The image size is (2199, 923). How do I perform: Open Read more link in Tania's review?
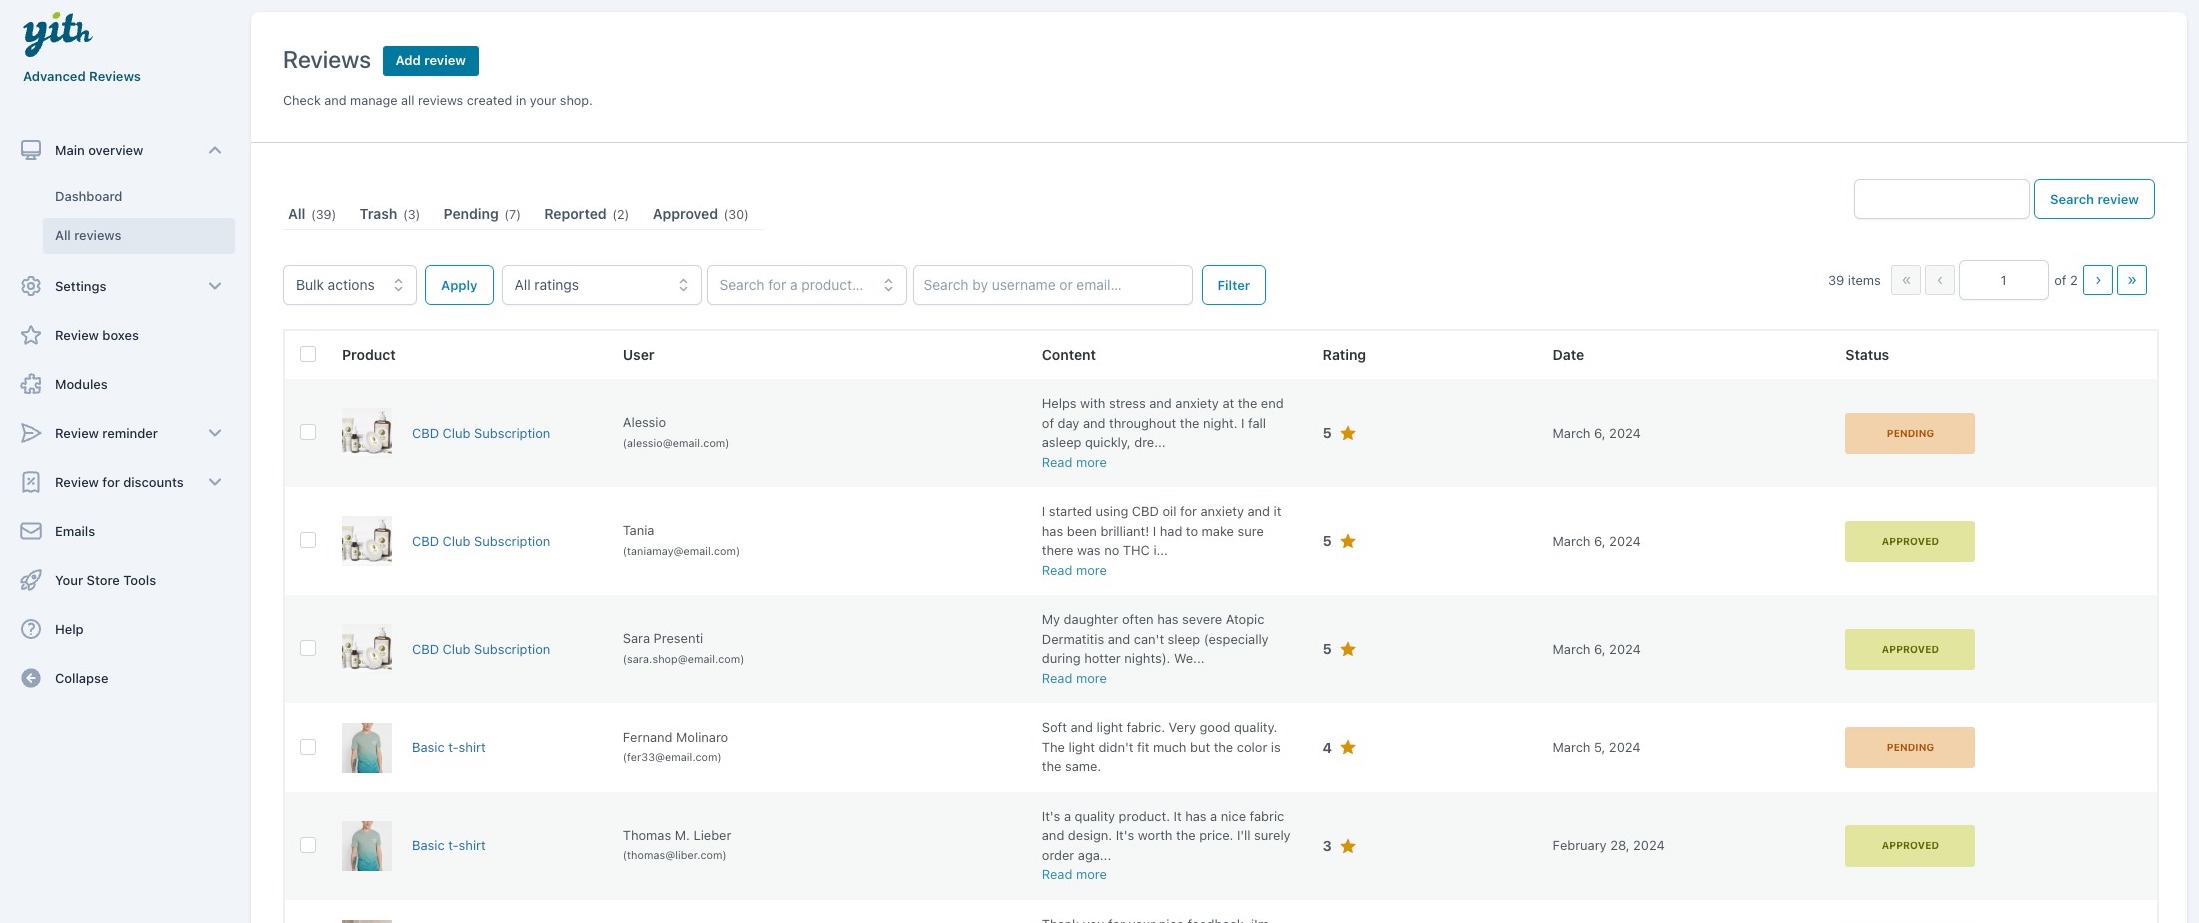[x=1074, y=571]
